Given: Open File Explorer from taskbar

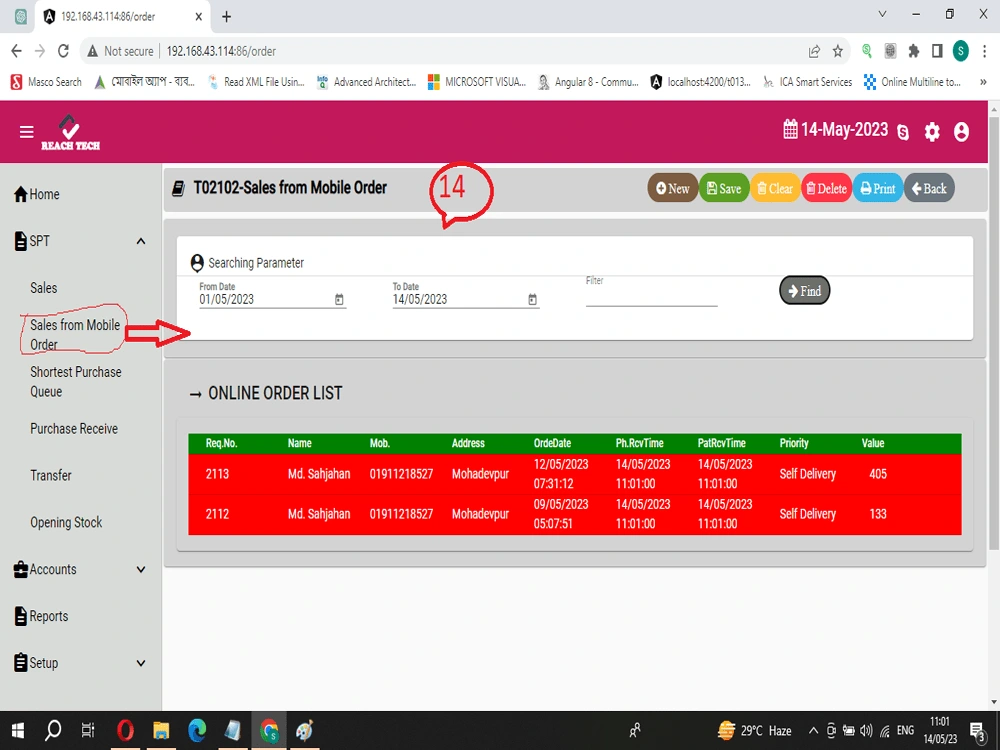Looking at the screenshot, I should (x=161, y=730).
